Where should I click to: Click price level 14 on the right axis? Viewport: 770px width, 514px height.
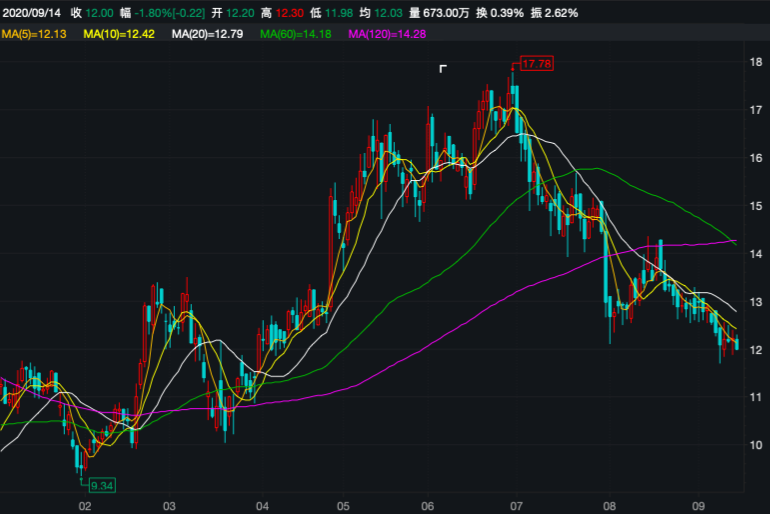757,254
